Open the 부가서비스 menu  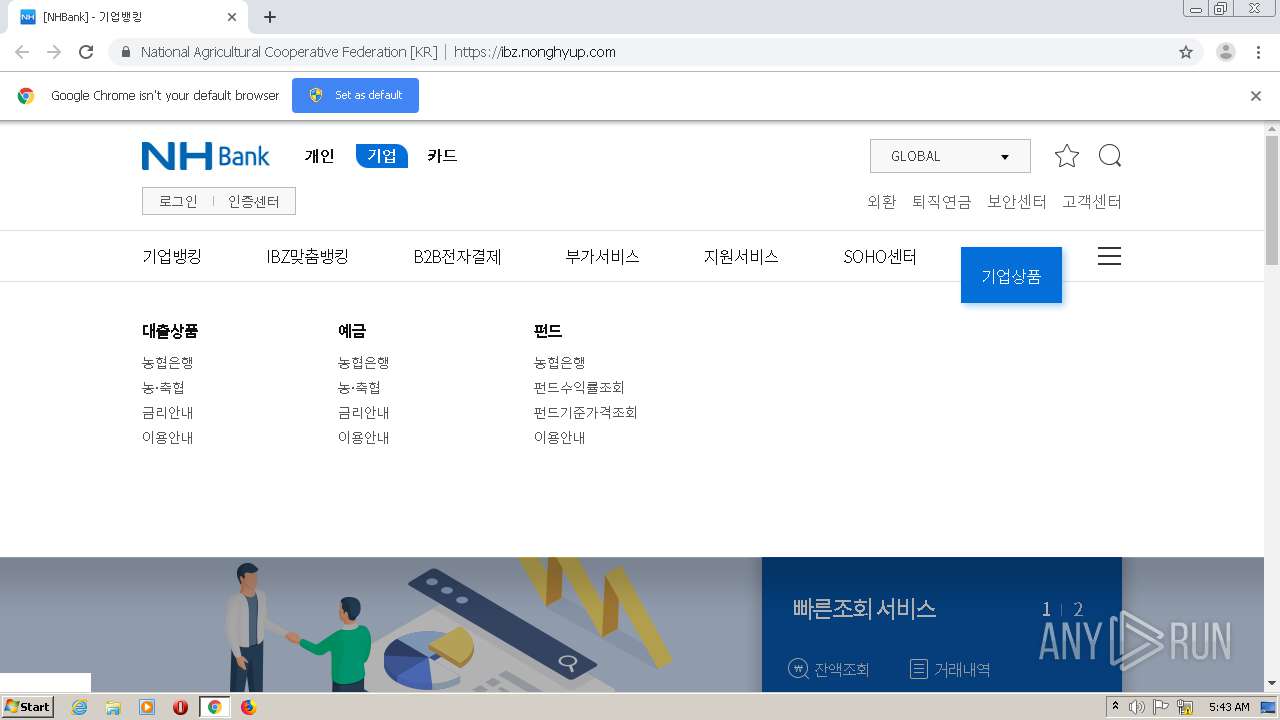pyautogui.click(x=602, y=256)
